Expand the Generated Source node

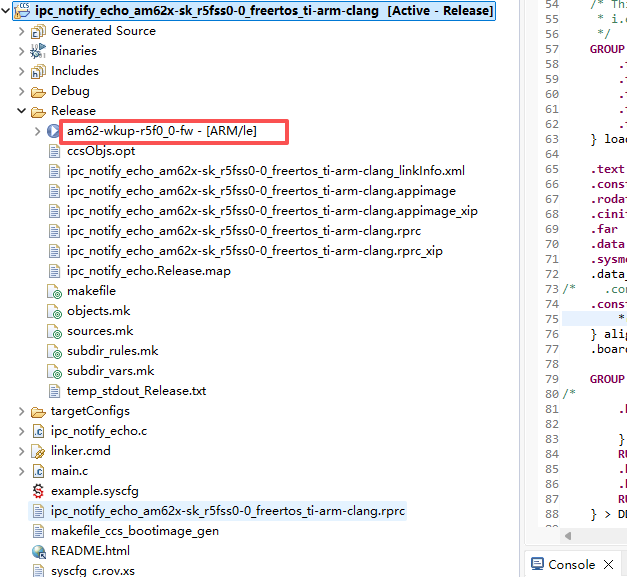point(22,31)
